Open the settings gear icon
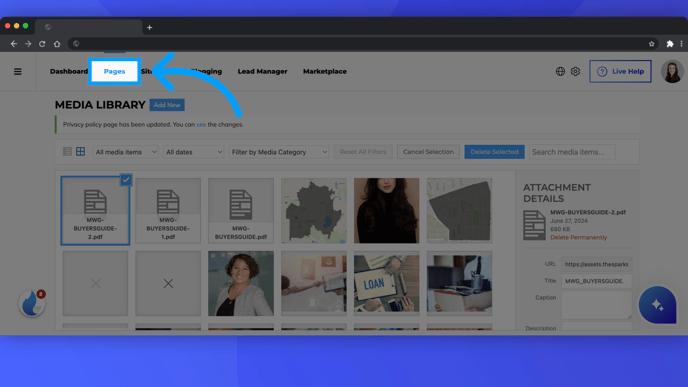The image size is (688, 387). point(575,71)
